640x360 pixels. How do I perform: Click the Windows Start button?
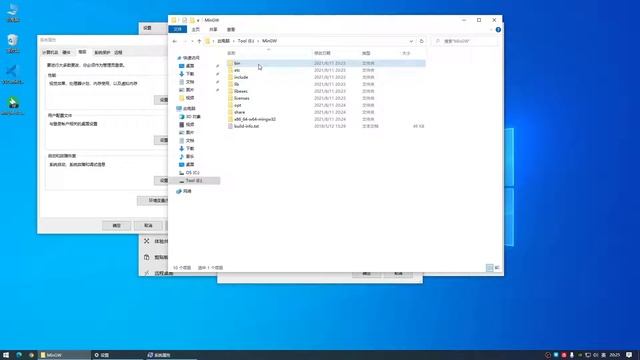coord(6,355)
